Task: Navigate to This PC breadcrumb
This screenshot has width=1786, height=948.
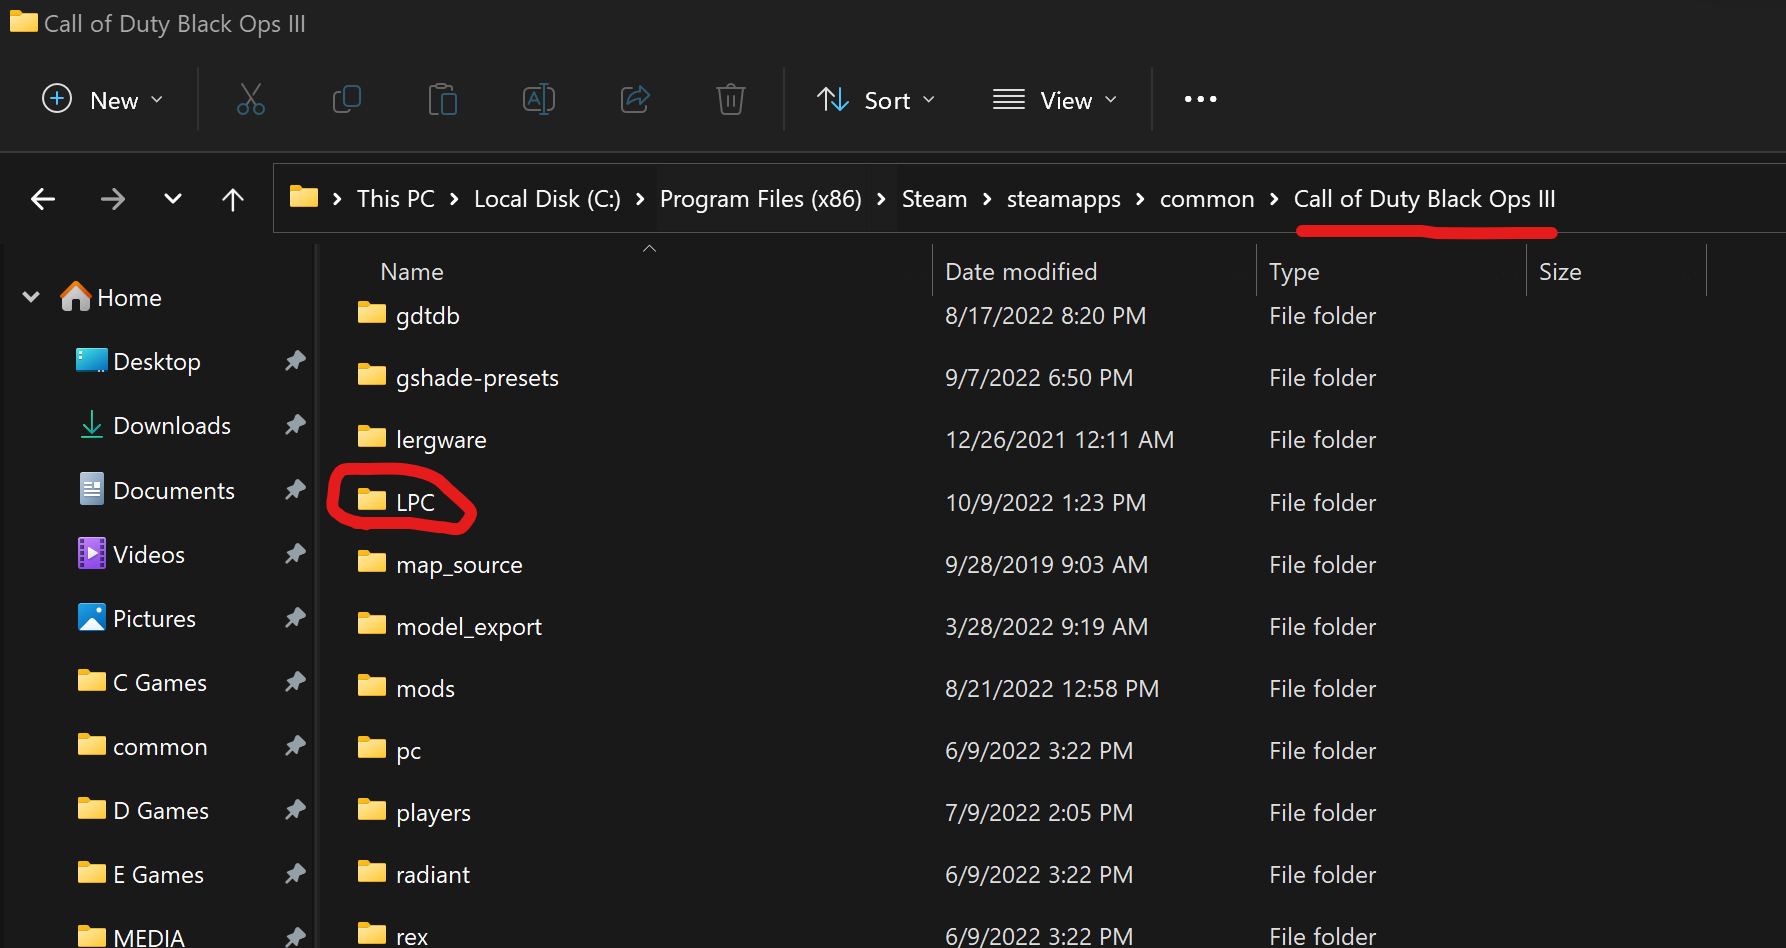Action: point(396,199)
